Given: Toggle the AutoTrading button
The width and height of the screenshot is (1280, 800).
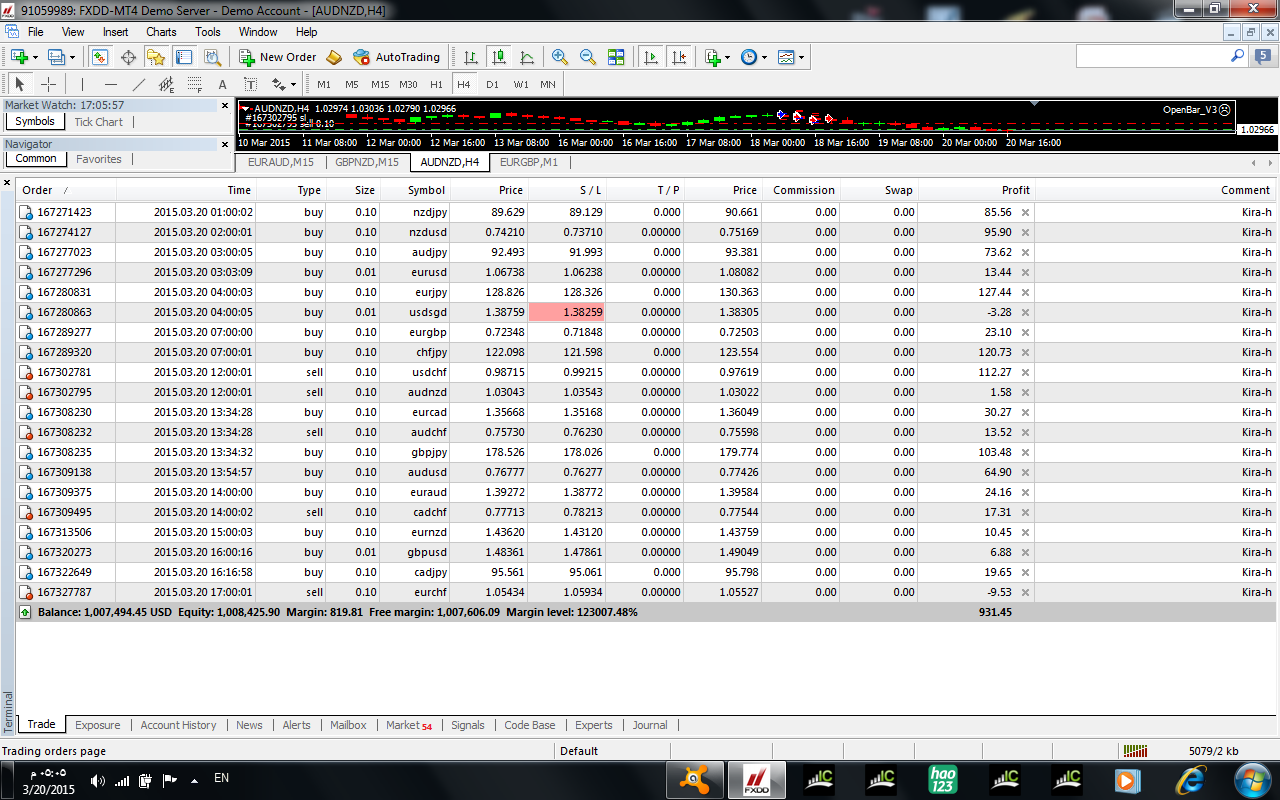Looking at the screenshot, I should (x=396, y=57).
